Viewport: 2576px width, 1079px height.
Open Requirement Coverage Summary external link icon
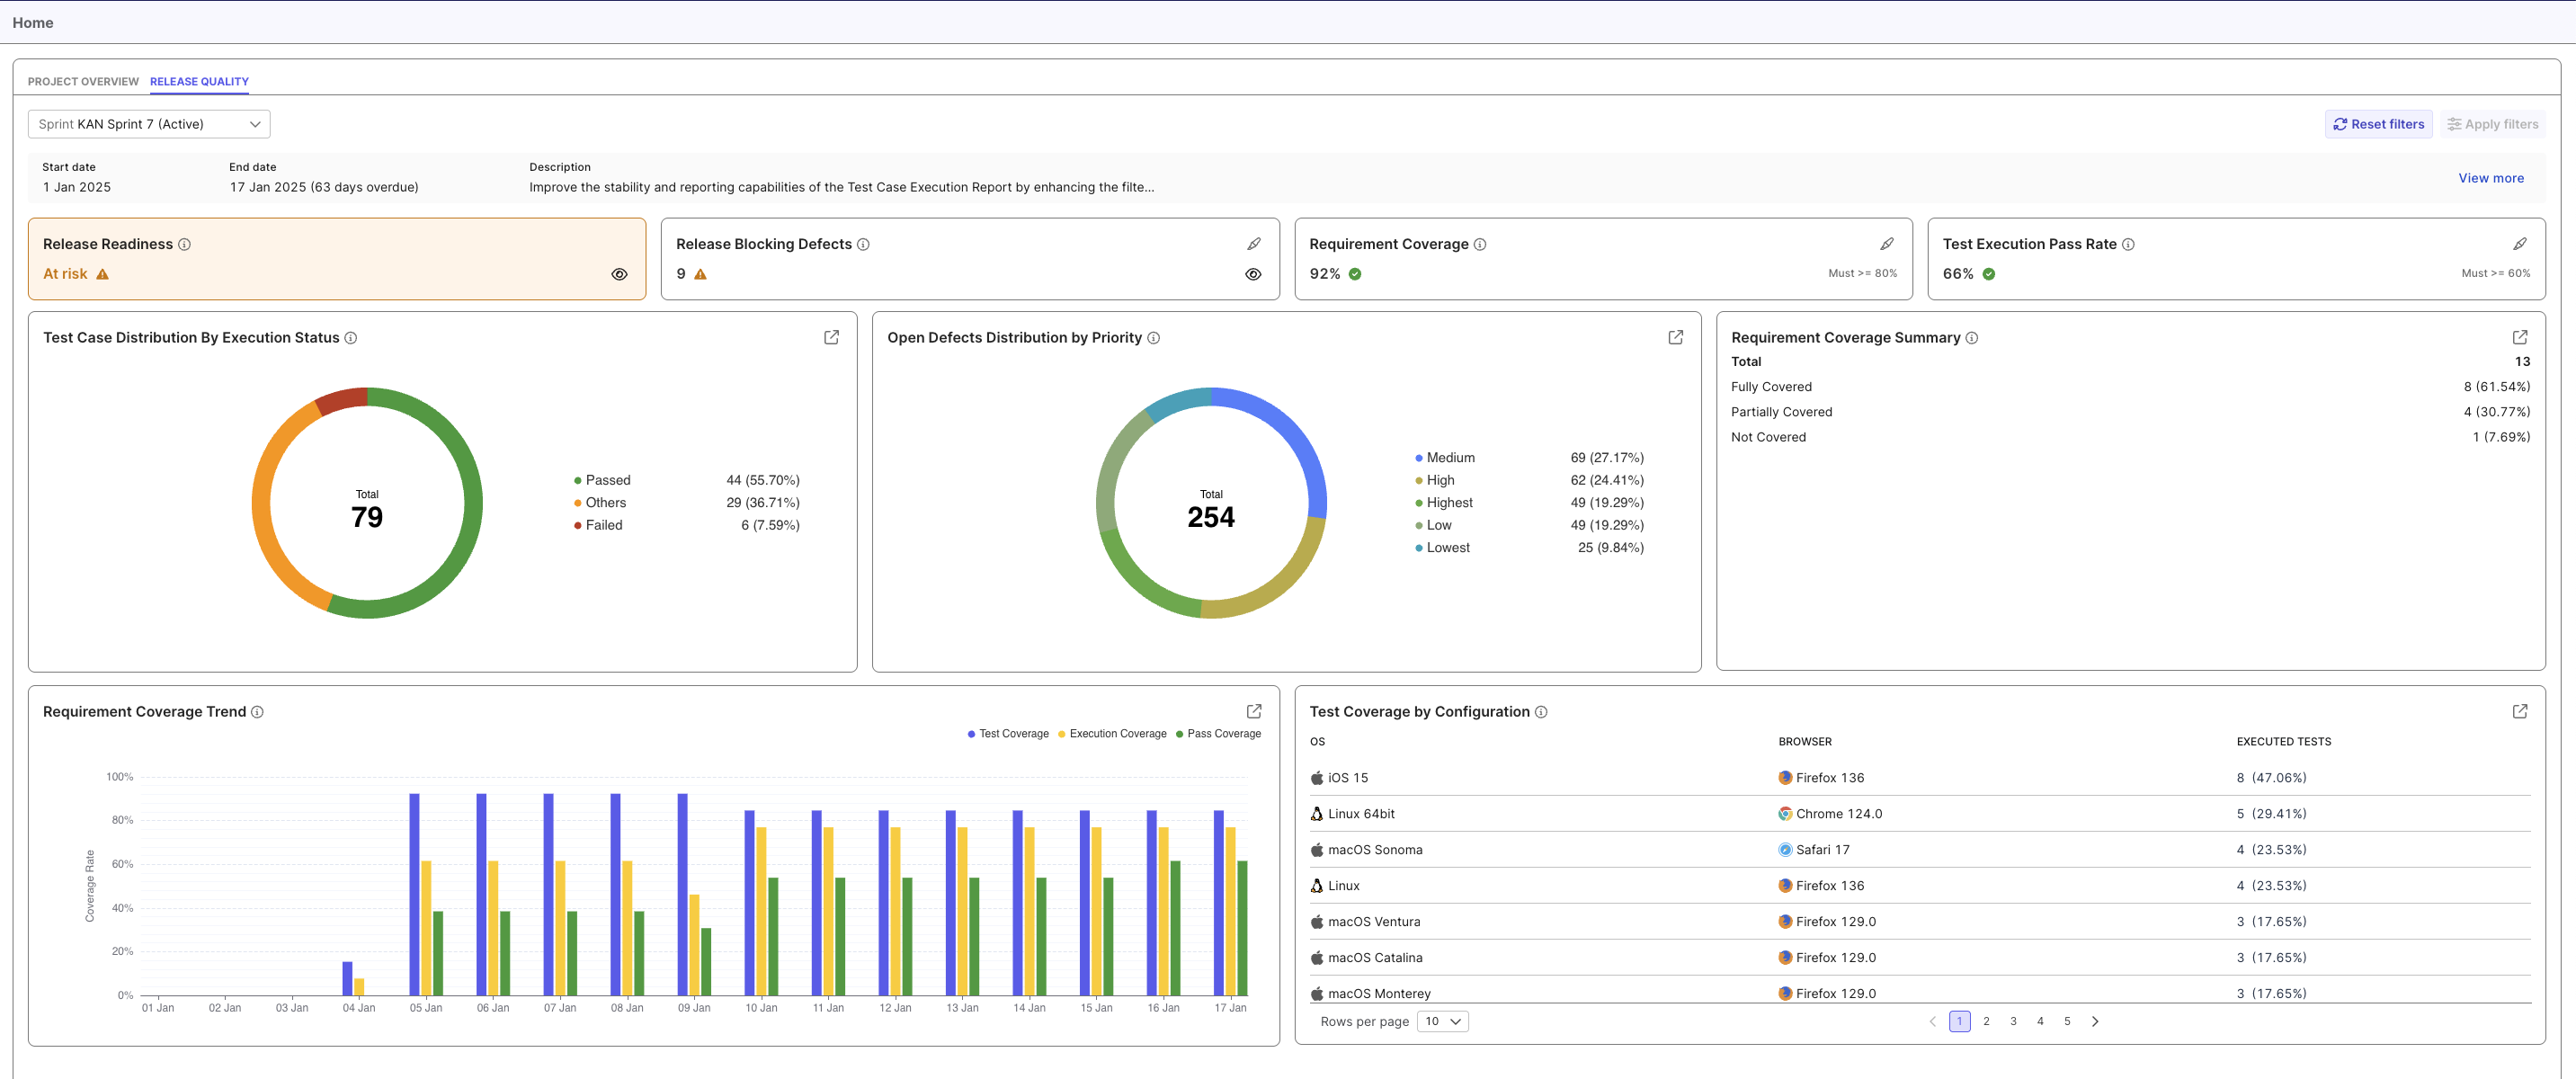pos(2521,337)
